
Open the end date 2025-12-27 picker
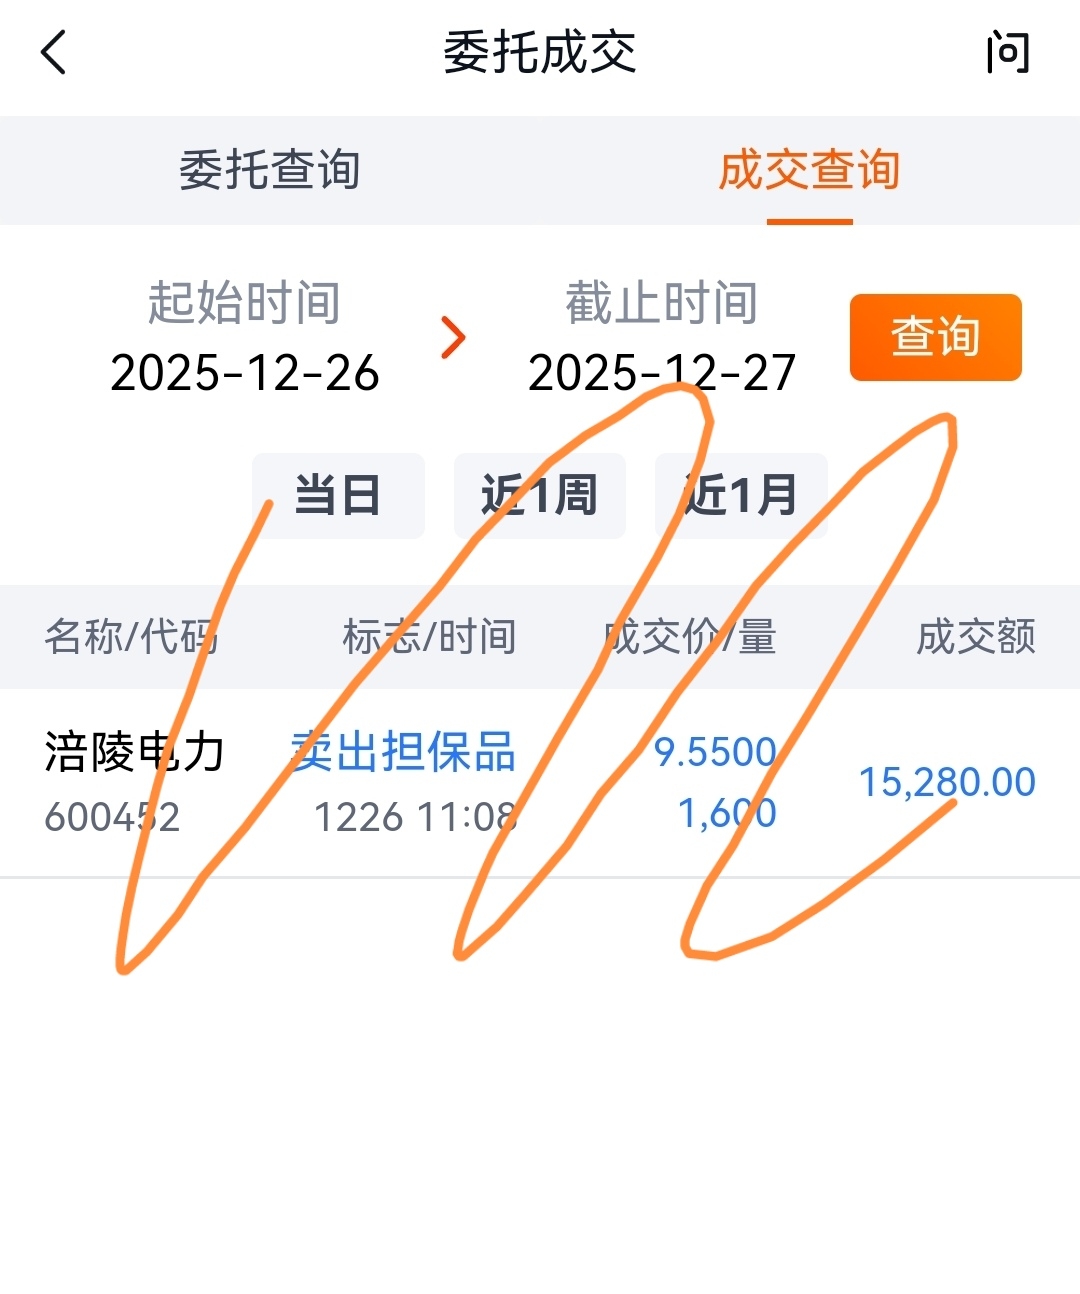click(x=662, y=373)
